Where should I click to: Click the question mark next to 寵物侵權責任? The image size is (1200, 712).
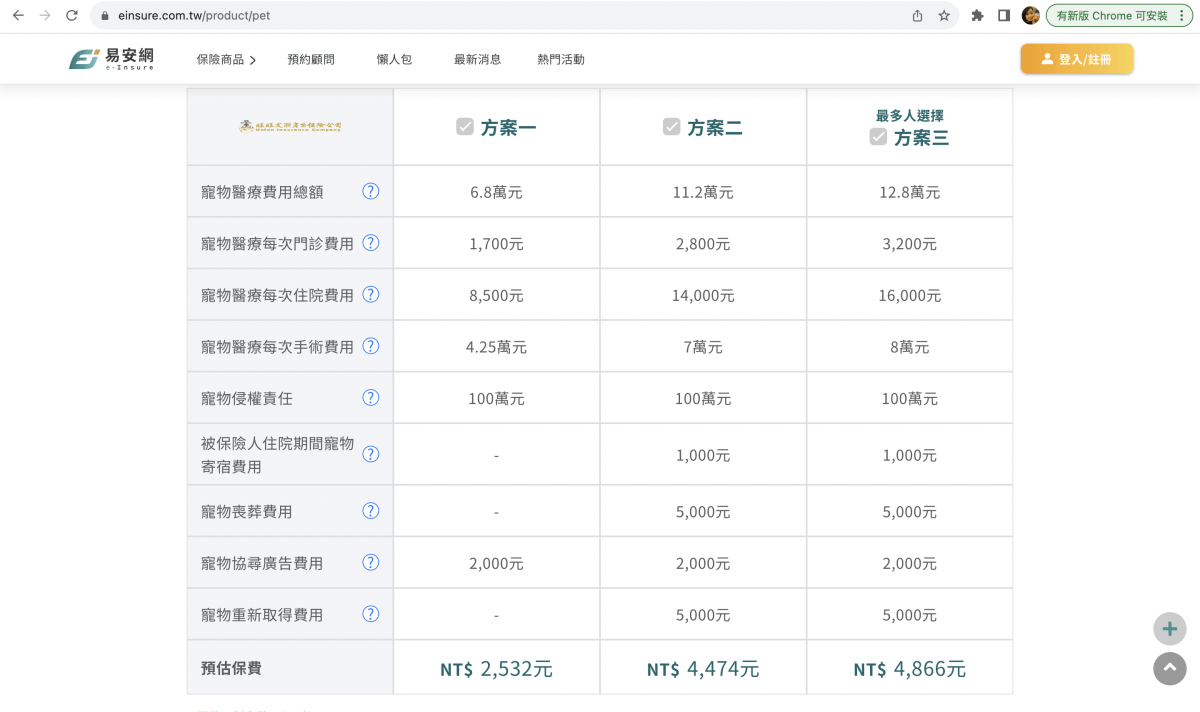[x=370, y=397]
